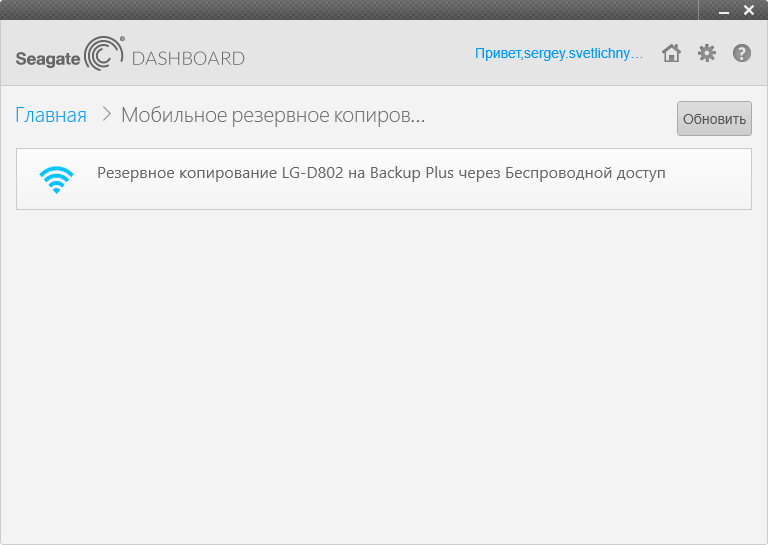The width and height of the screenshot is (768, 545).
Task: Close the Seagate Dashboard window
Action: 748,10
